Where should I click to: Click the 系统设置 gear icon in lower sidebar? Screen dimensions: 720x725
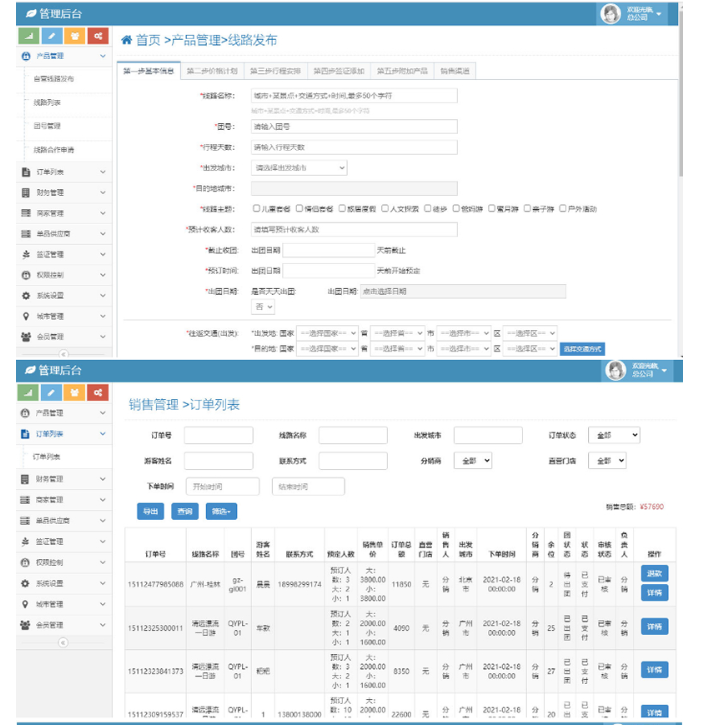25,583
